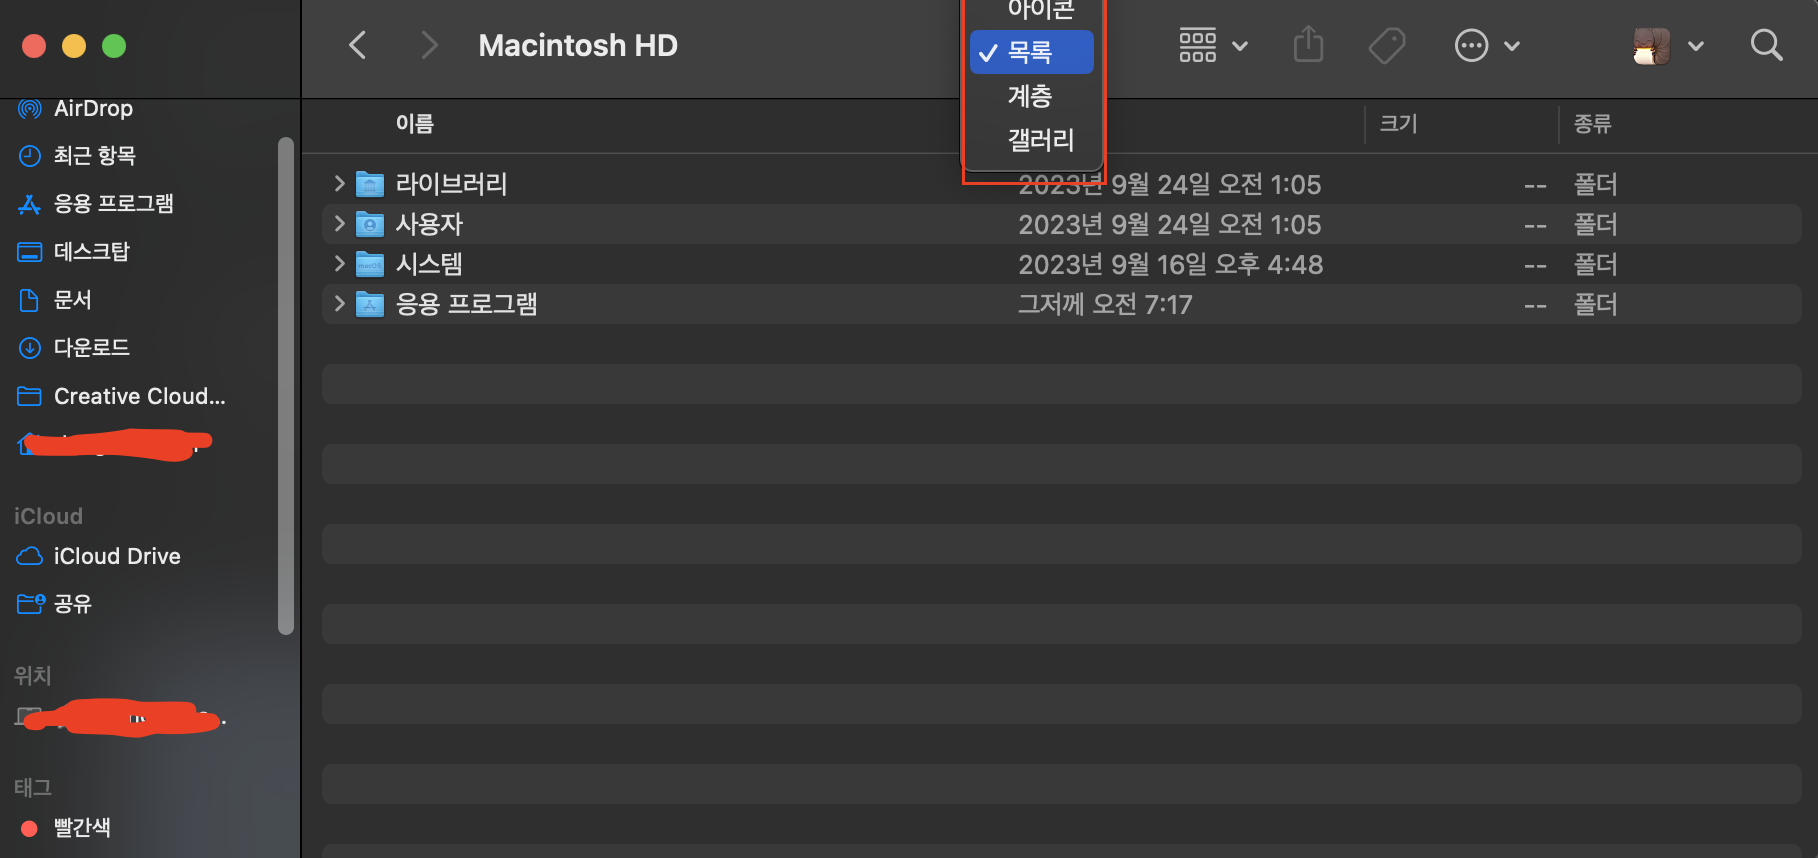1818x858 pixels.
Task: Click the date 그저께 오전 7:17
Action: 1105,304
